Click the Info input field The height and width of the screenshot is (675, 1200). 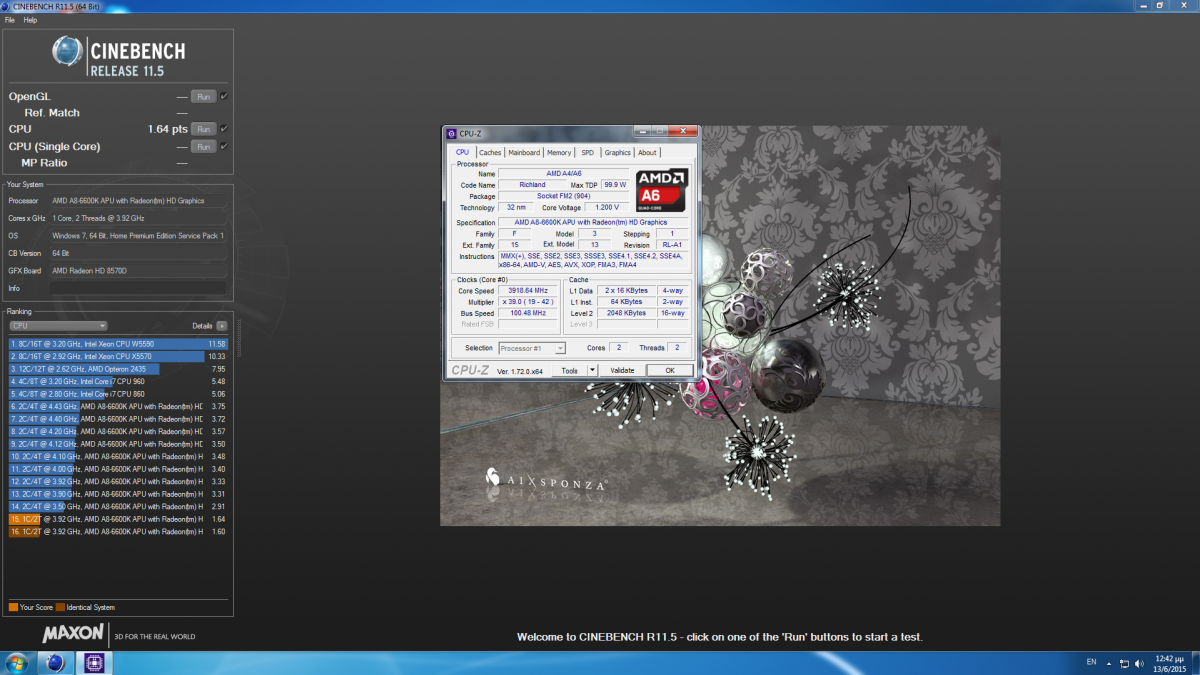coord(138,288)
